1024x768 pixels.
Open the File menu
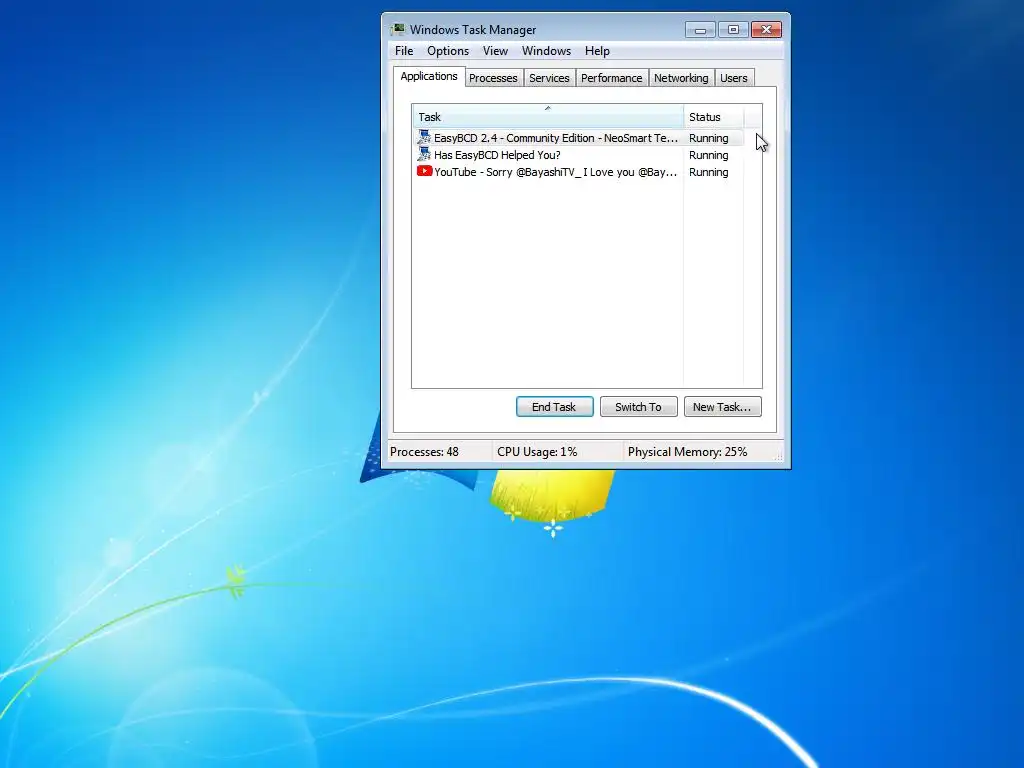click(404, 51)
